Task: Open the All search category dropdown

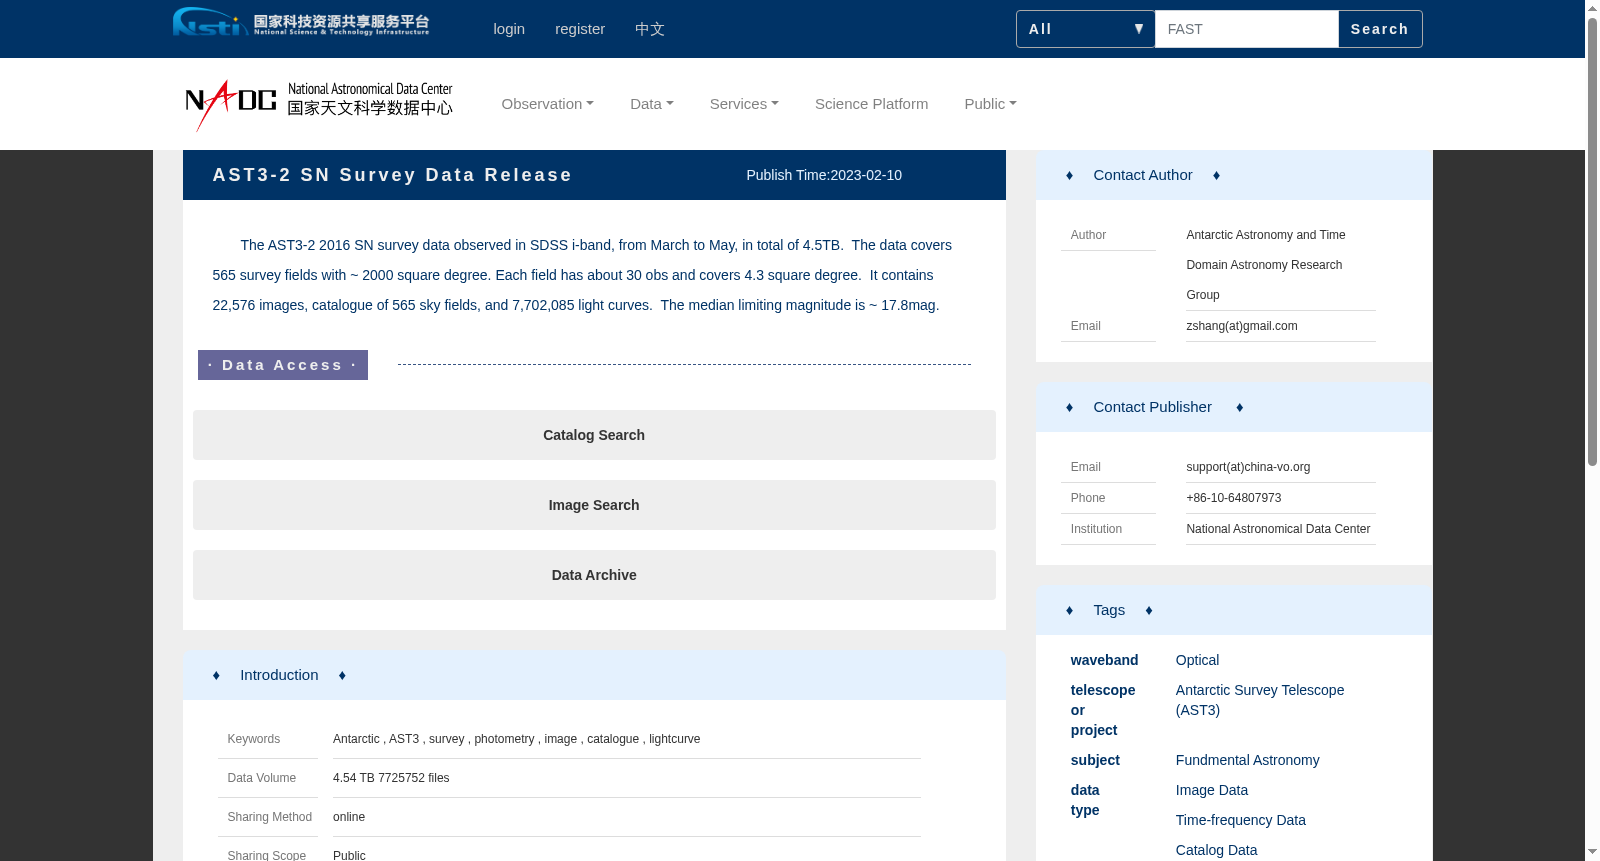Action: click(1086, 29)
